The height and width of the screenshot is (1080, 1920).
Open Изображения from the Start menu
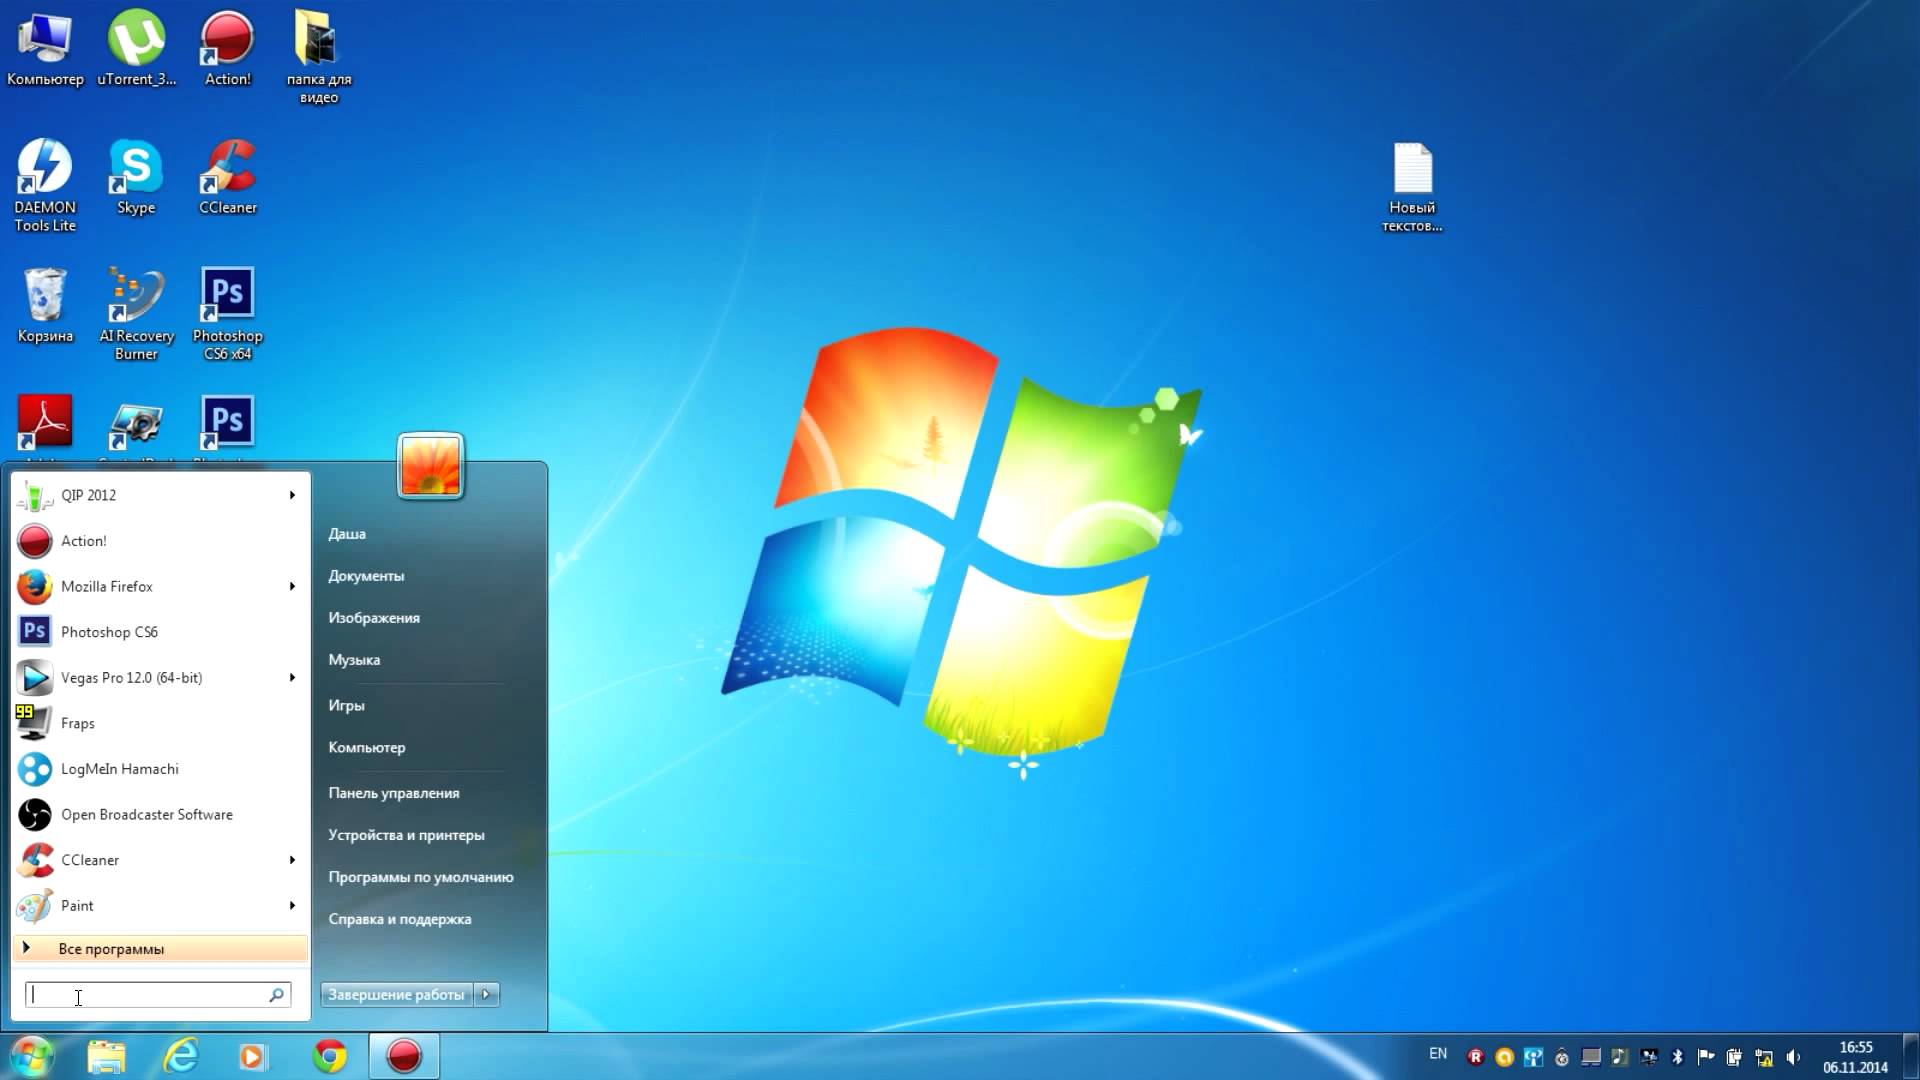[374, 618]
